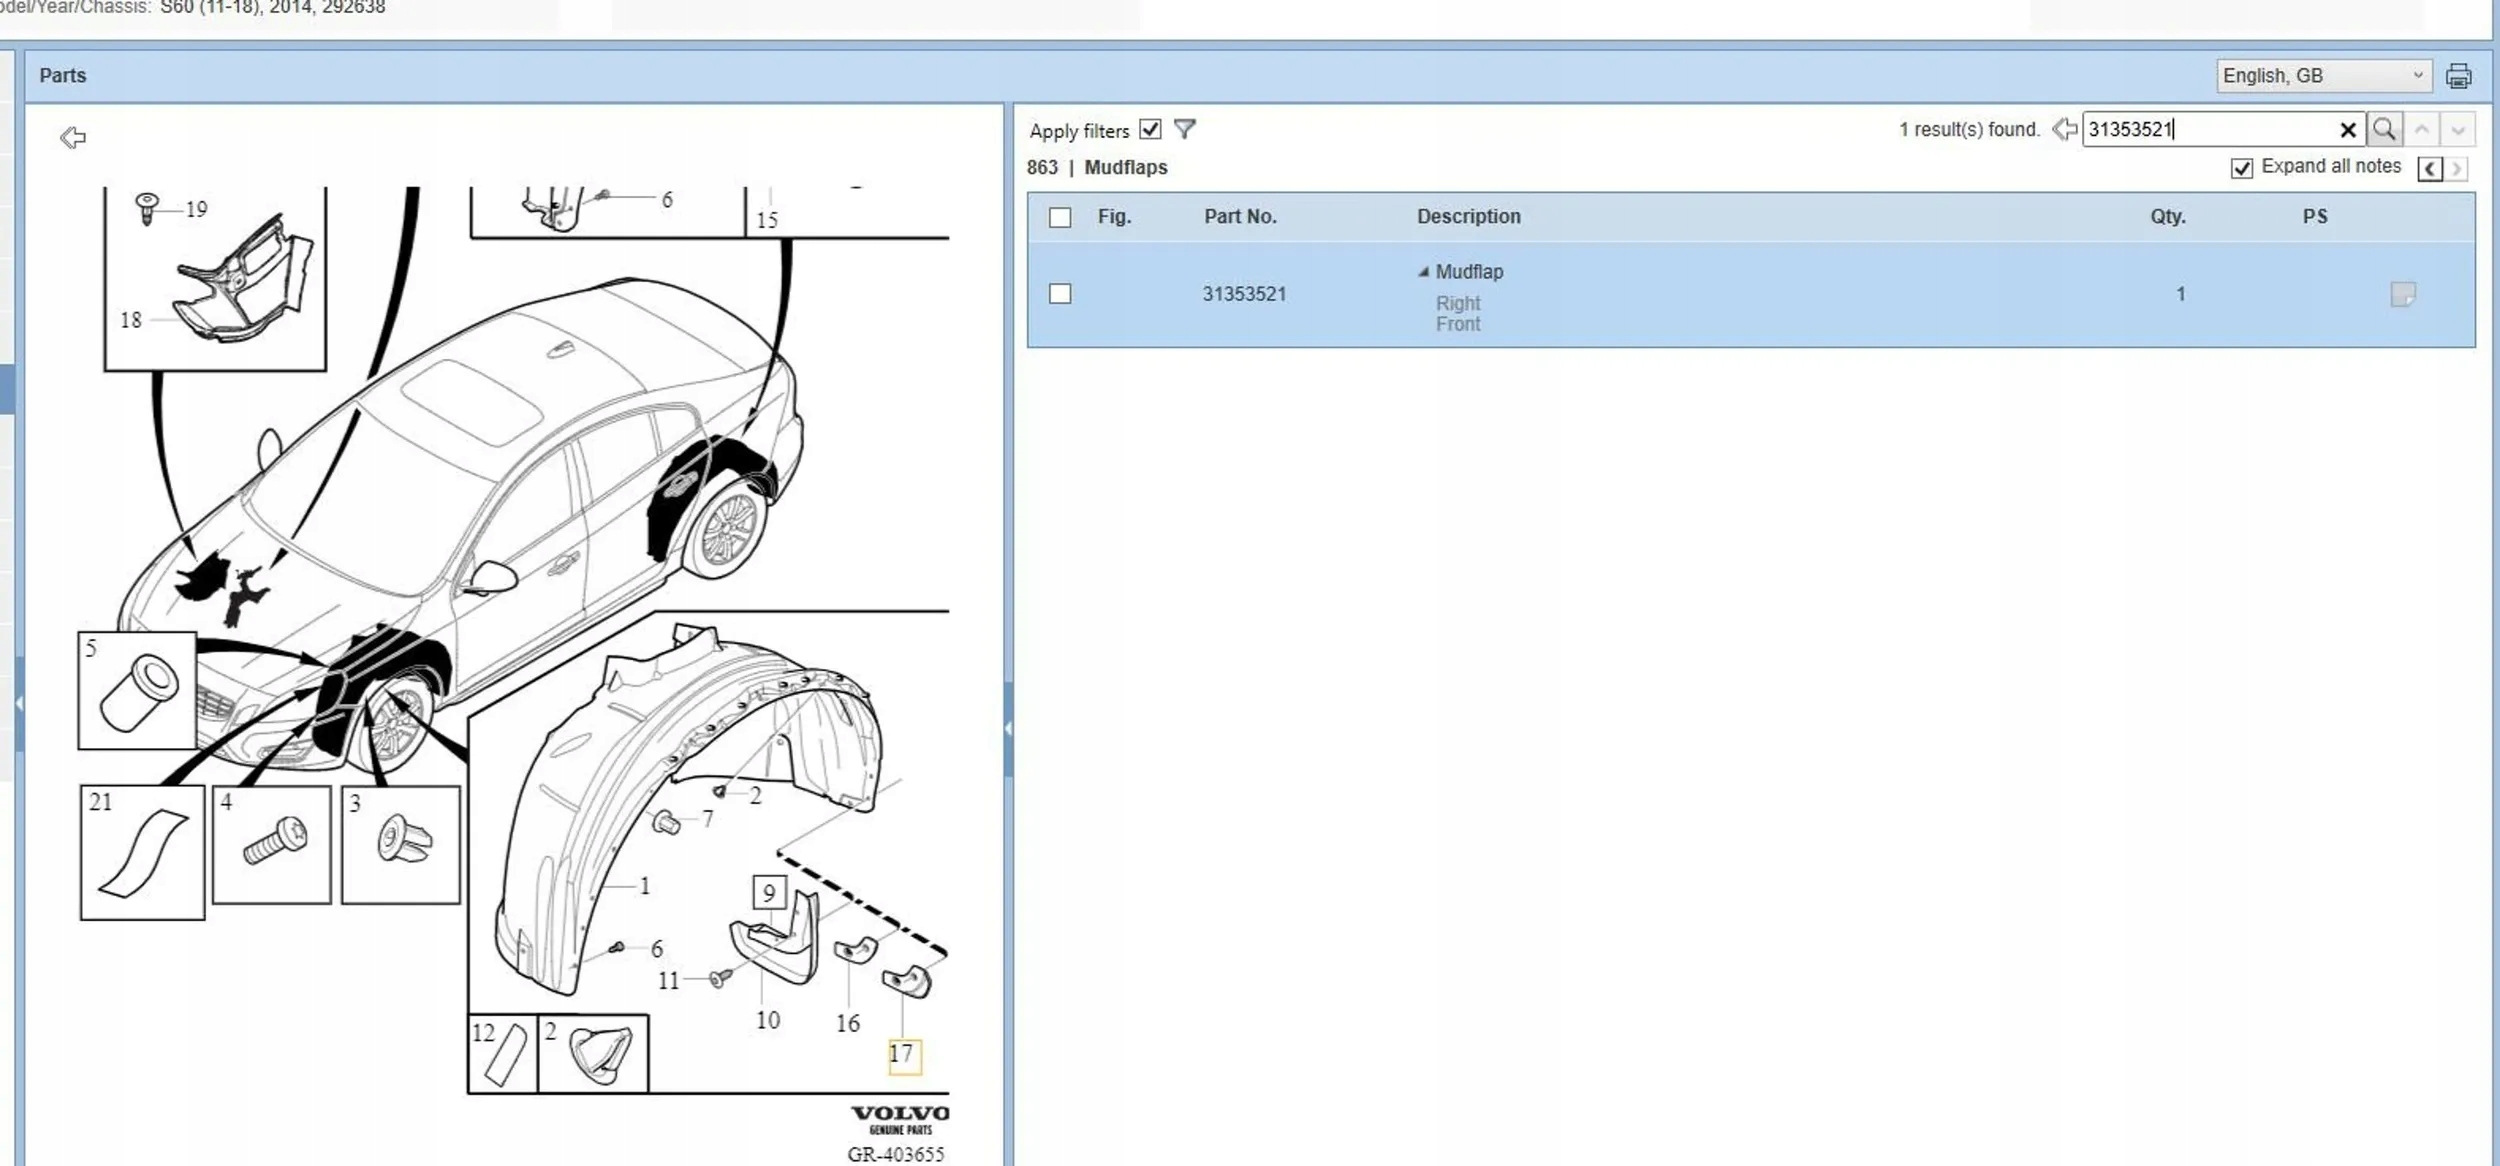This screenshot has width=2500, height=1166.
Task: Collapse the Mudflap description notes triangle
Action: 1423,272
